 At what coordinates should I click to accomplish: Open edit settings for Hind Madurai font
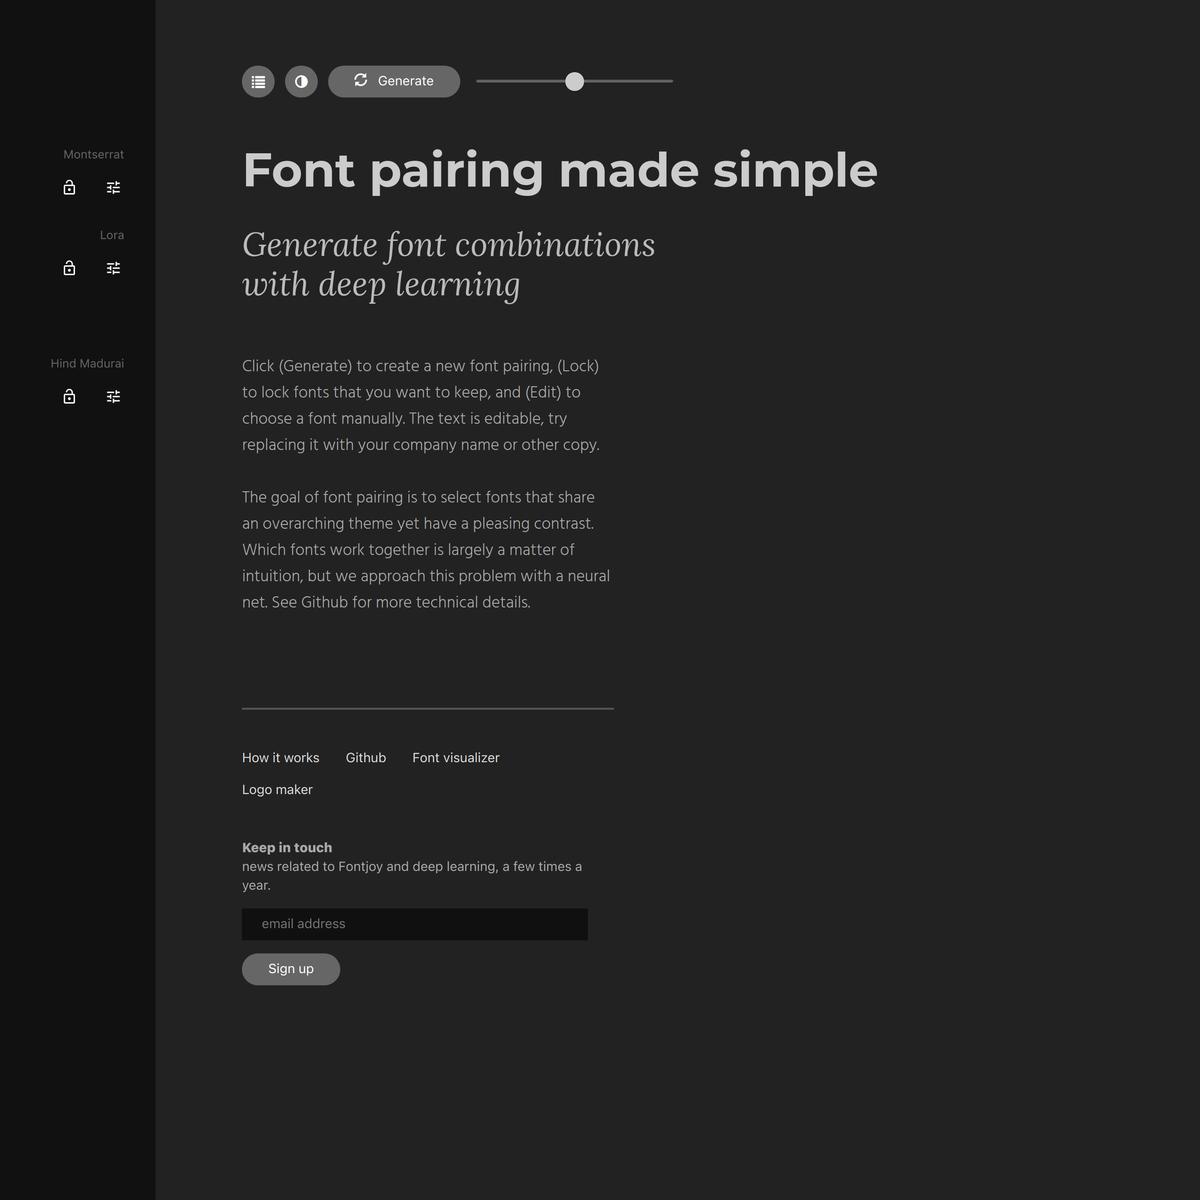coord(113,397)
